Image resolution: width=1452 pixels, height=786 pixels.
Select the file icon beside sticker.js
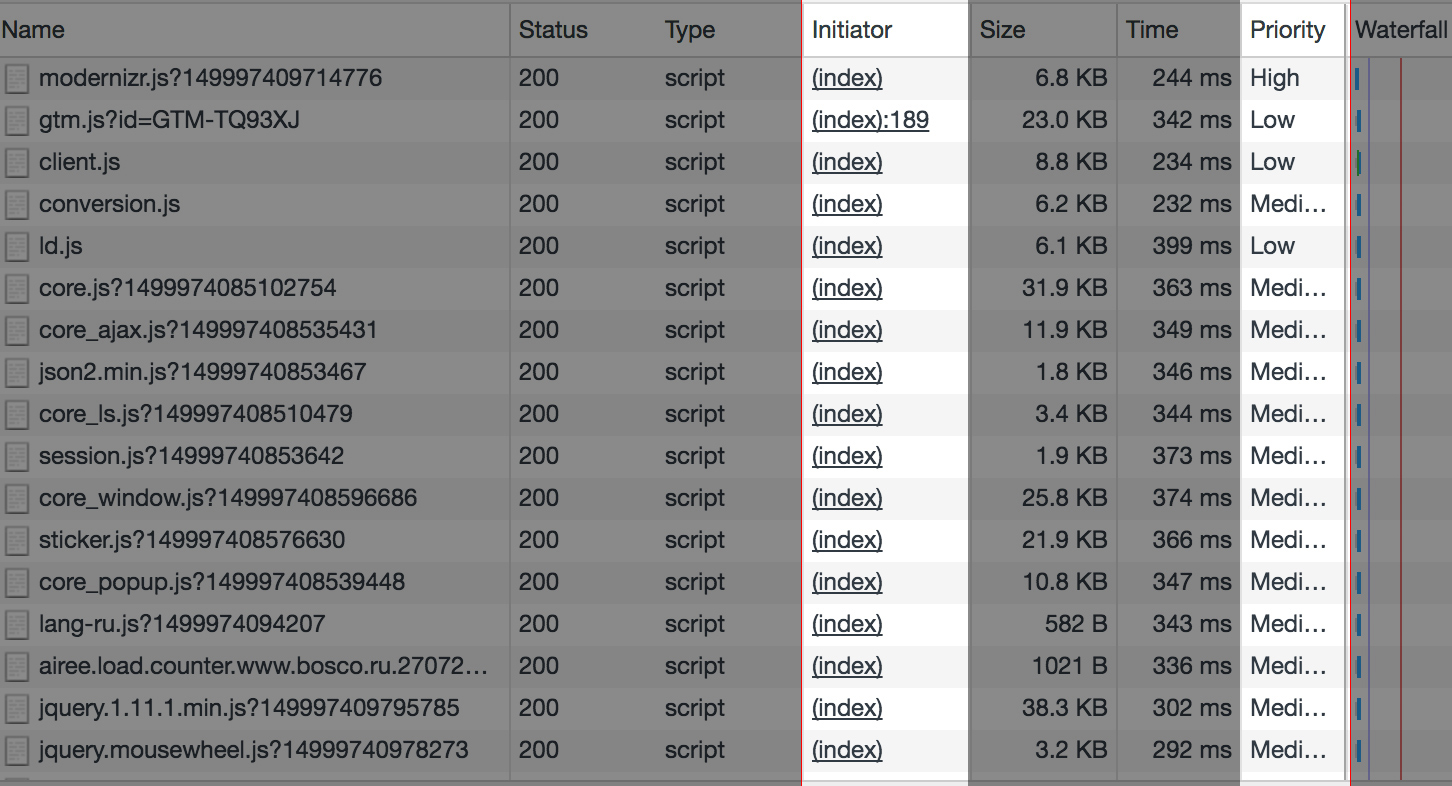coord(16,540)
